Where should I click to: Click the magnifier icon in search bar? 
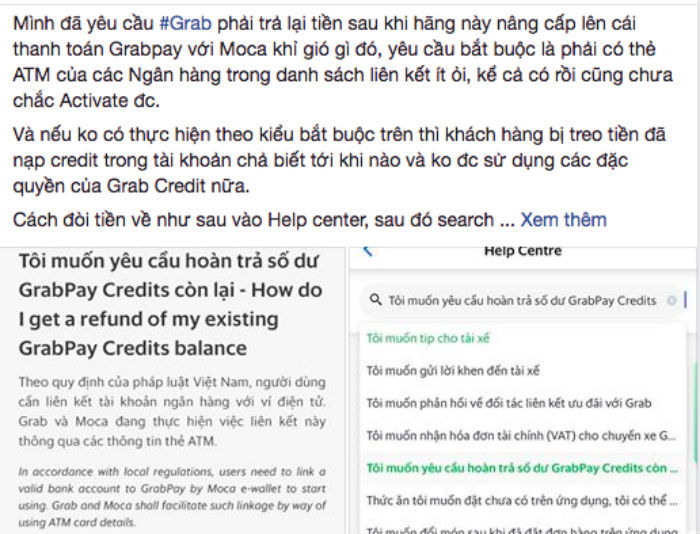[375, 300]
